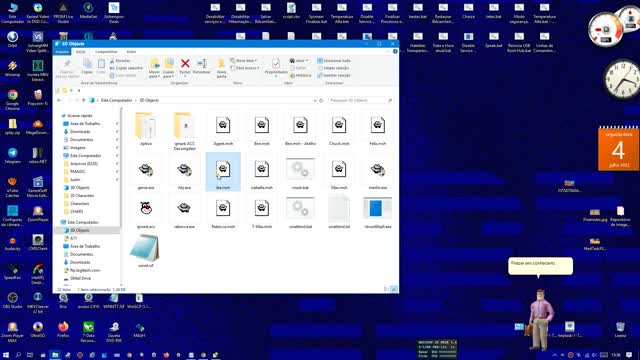Click the Selecionar tudo button

pos(334,60)
